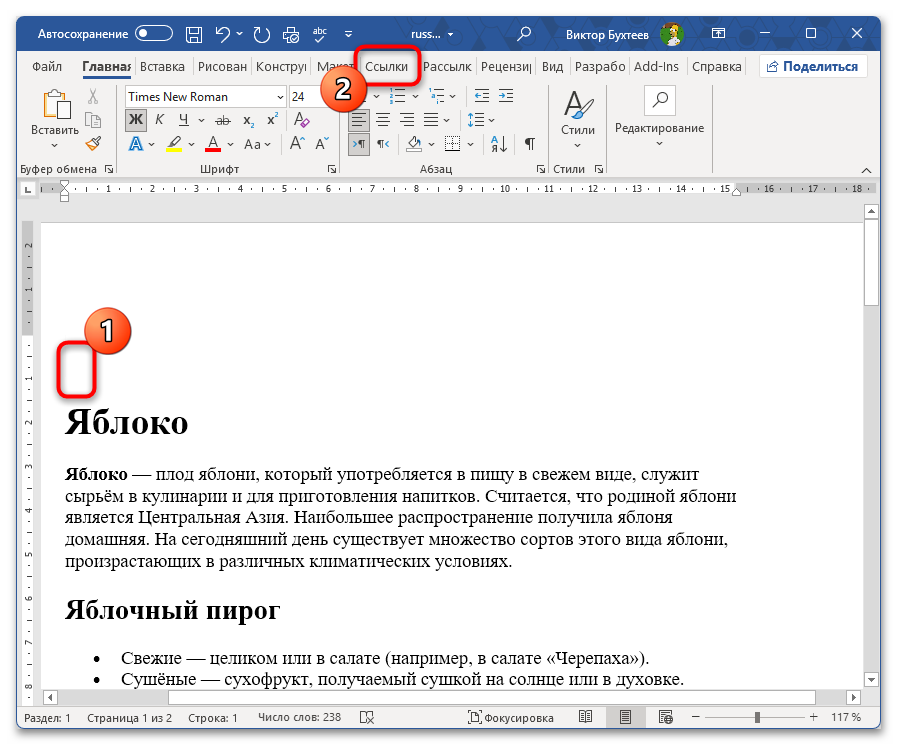Click 117 % zoom level
Screen dimensions: 897x745
click(x=846, y=717)
